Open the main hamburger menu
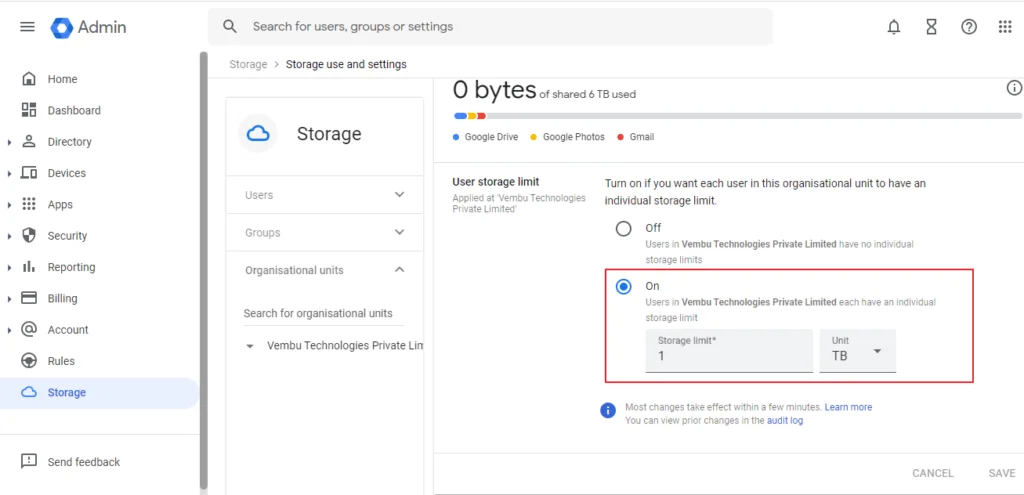The height and width of the screenshot is (495, 1024). tap(27, 27)
